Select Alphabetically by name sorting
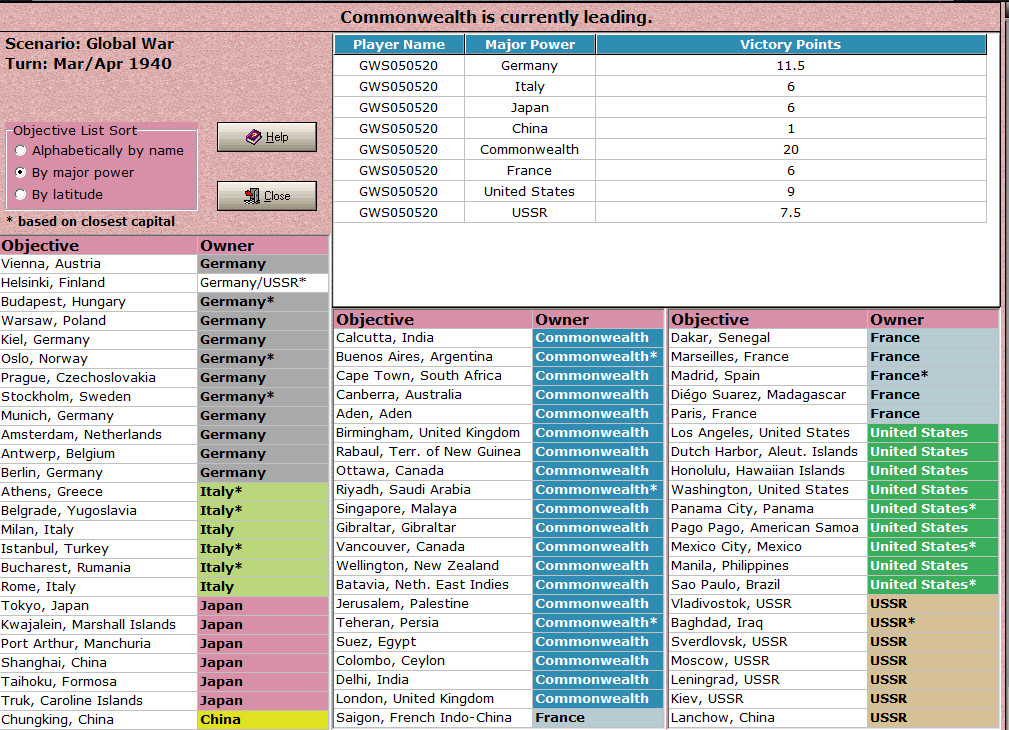 [x=21, y=151]
